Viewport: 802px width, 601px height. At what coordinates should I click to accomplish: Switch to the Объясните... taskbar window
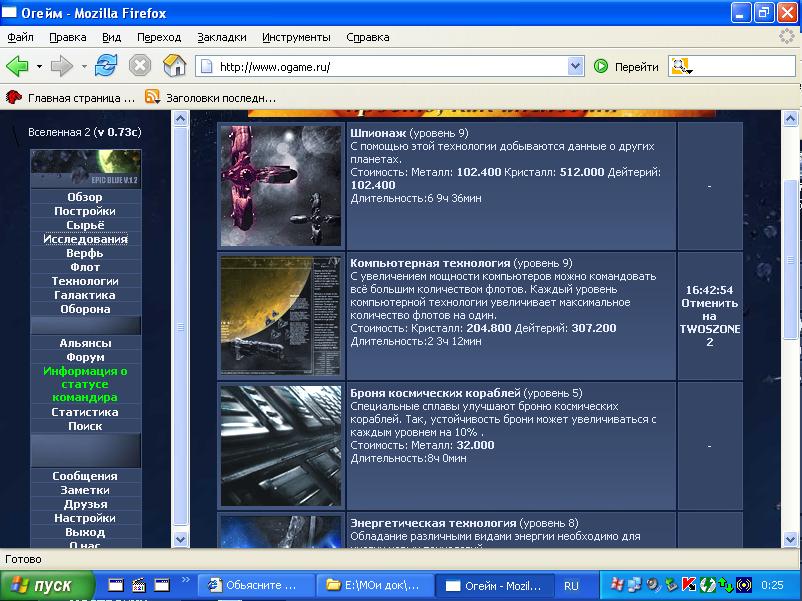point(255,585)
